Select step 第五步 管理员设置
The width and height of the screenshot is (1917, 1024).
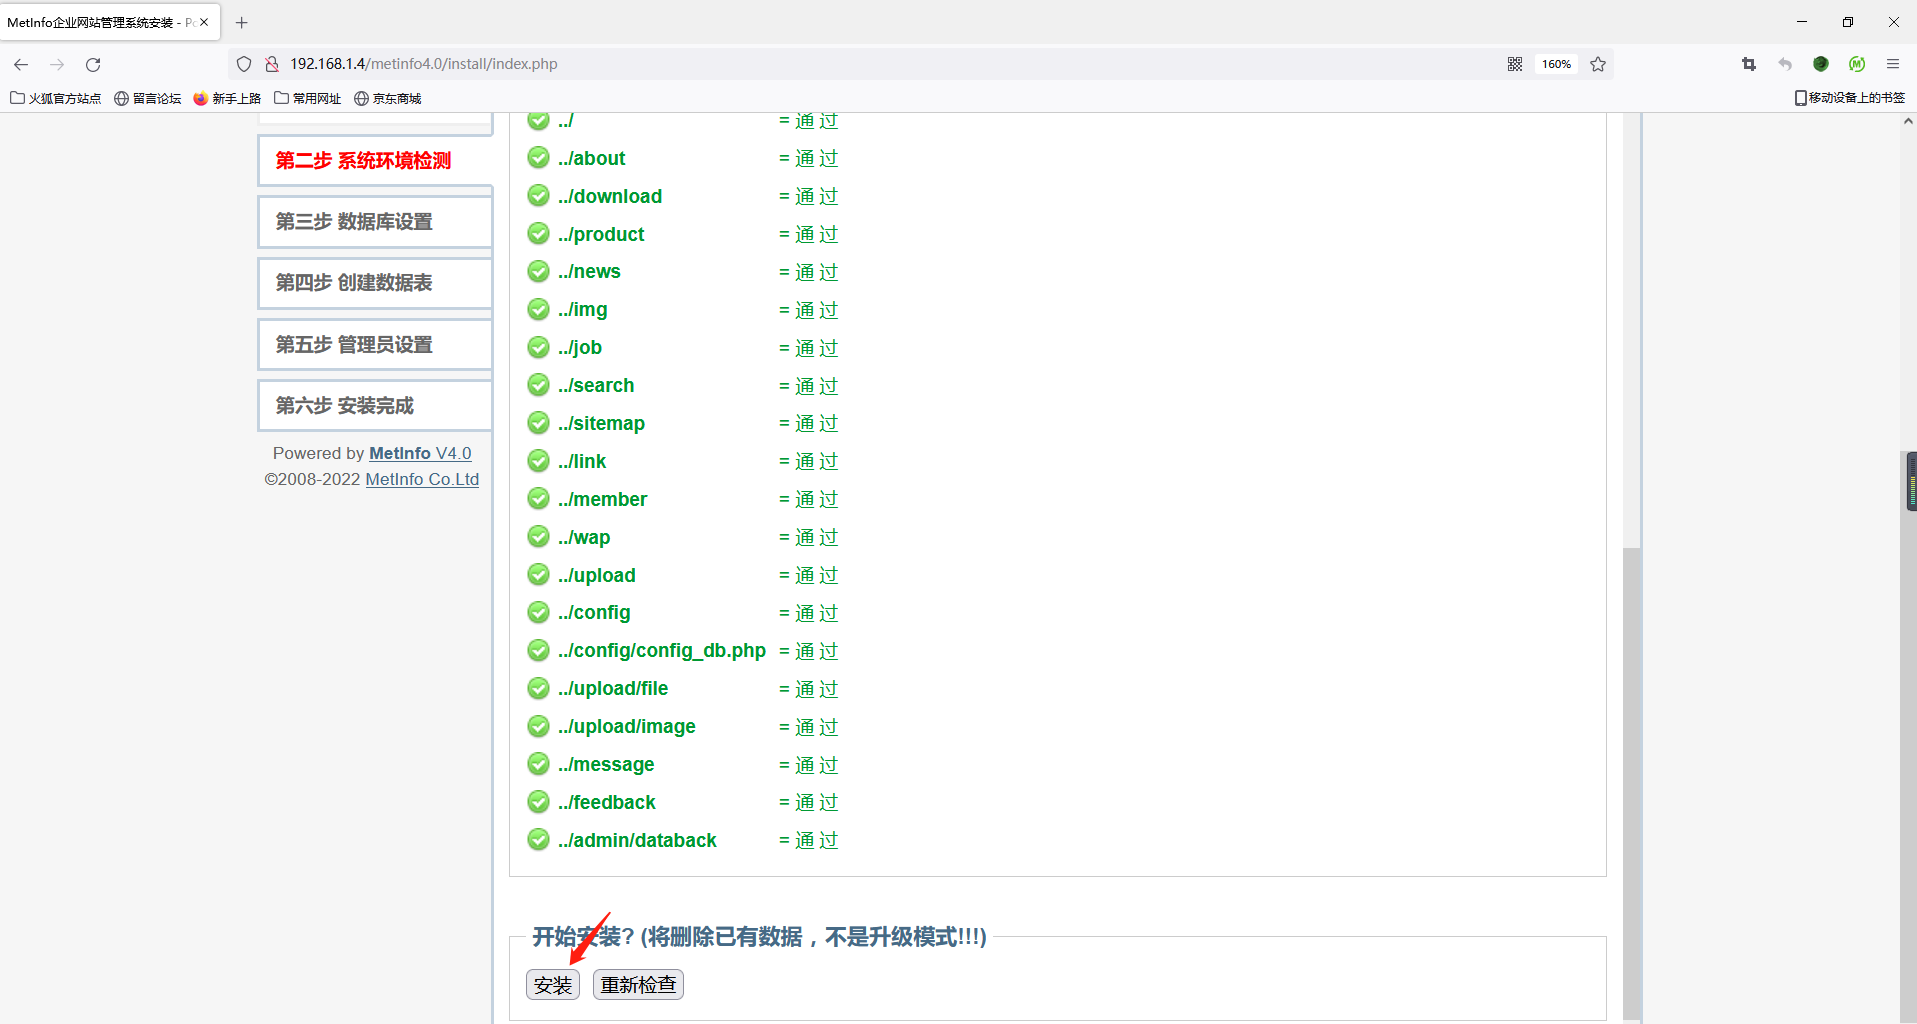tap(375, 345)
